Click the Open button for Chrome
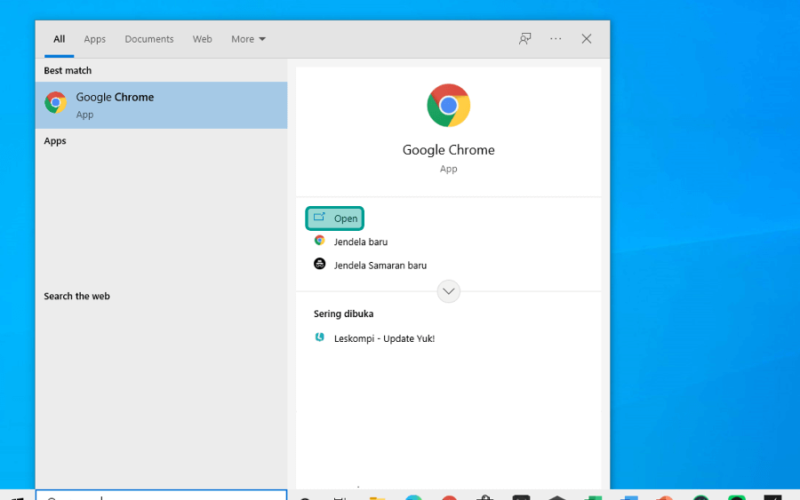The height and width of the screenshot is (500, 800). pos(335,218)
